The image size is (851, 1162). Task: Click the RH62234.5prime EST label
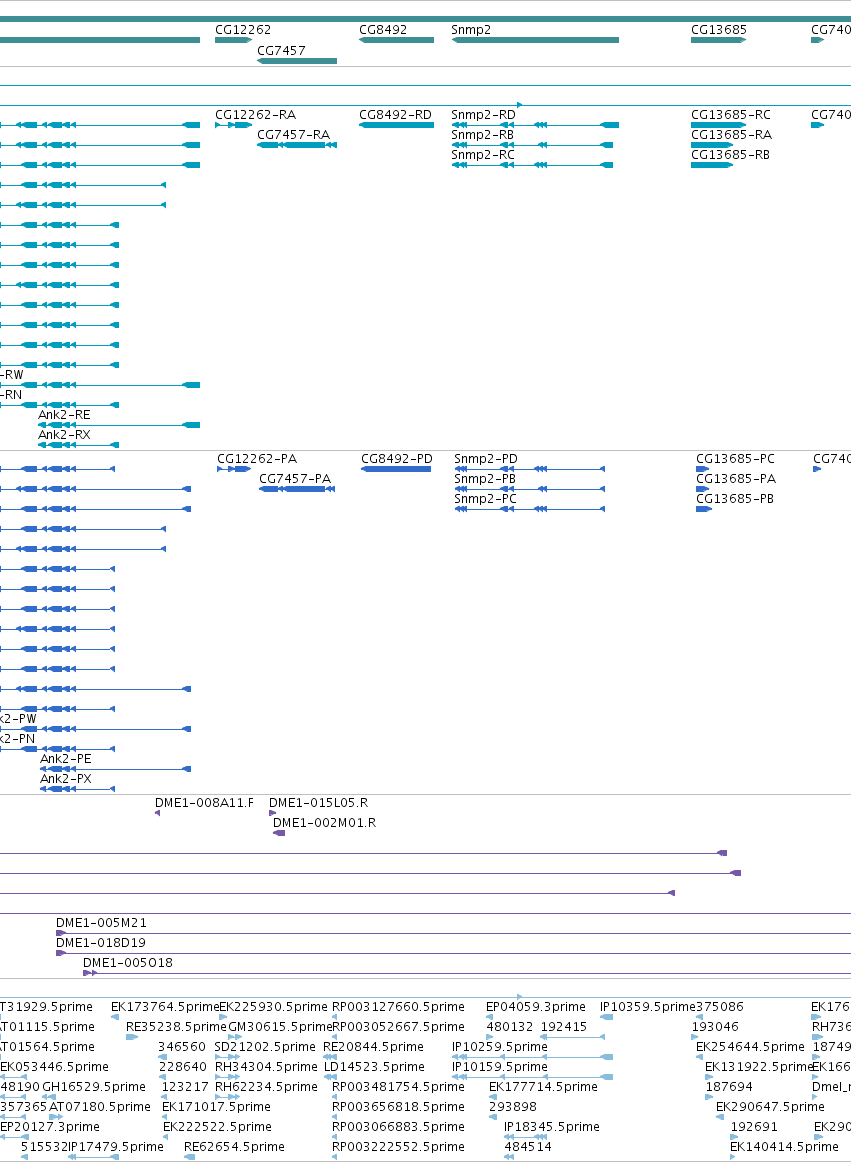click(265, 1087)
